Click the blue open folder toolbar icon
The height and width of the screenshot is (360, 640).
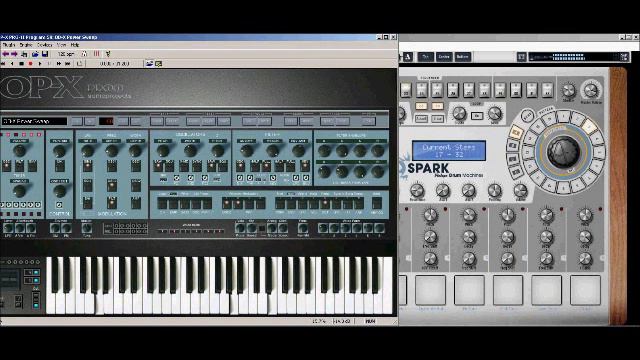(35, 54)
